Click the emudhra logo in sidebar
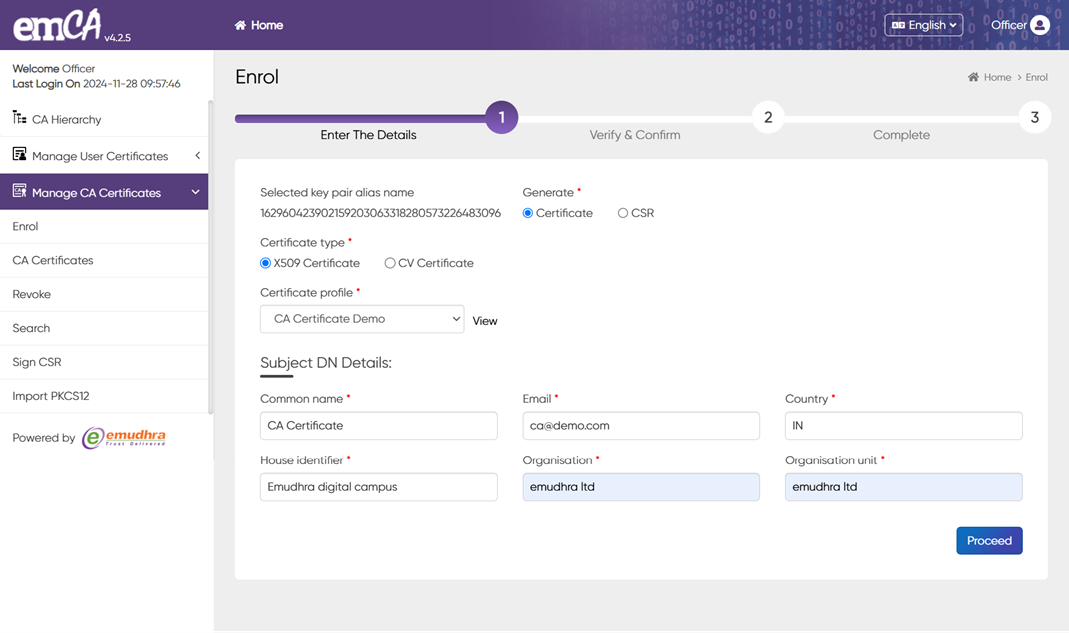This screenshot has width=1069, height=633. pyautogui.click(x=124, y=437)
